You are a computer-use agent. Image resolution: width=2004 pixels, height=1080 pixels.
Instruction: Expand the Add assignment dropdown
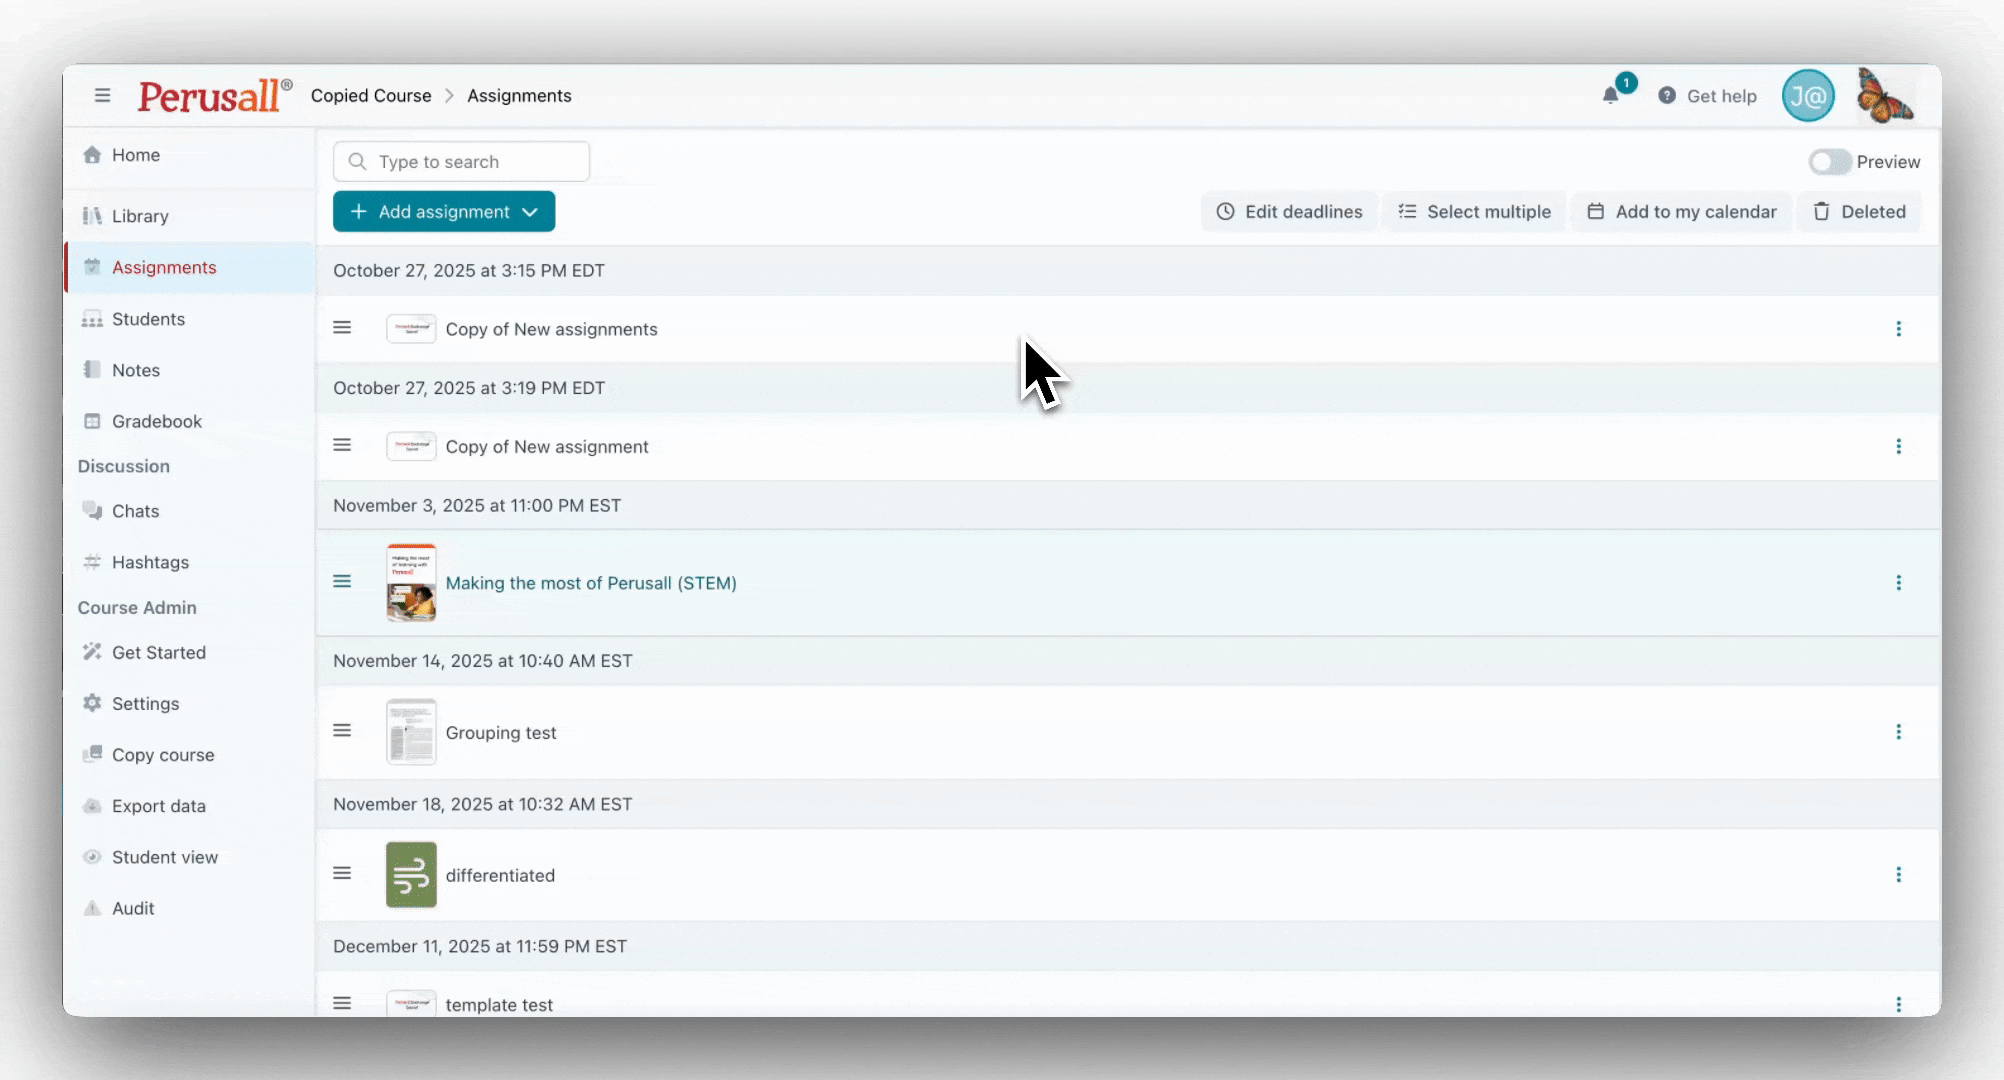click(444, 212)
